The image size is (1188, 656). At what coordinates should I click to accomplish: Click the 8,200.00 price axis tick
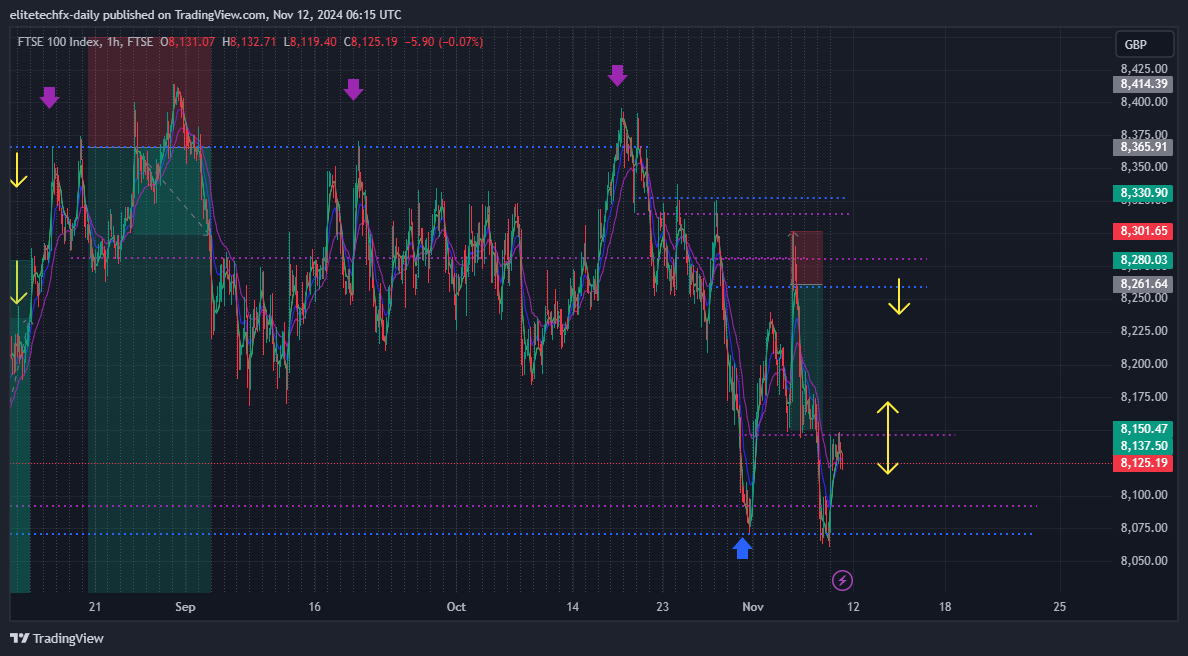1144,364
